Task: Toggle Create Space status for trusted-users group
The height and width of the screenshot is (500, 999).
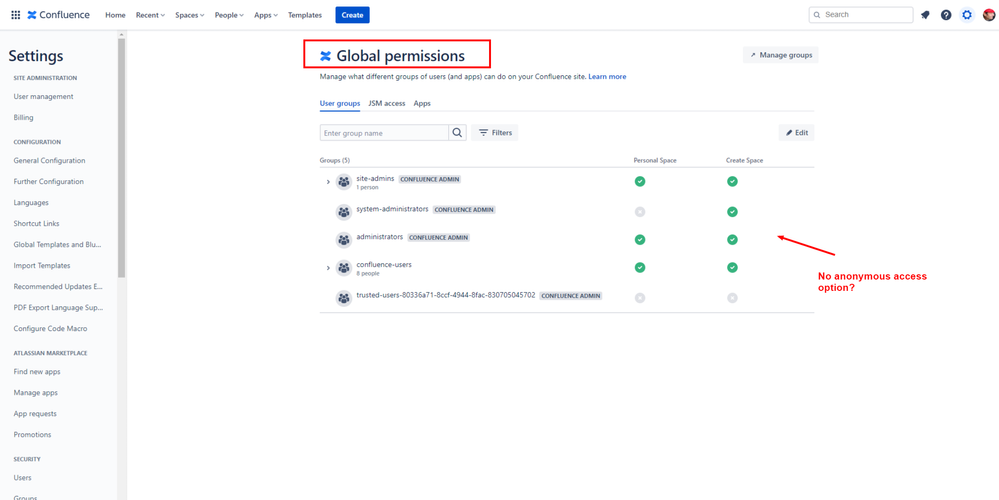Action: coord(733,297)
